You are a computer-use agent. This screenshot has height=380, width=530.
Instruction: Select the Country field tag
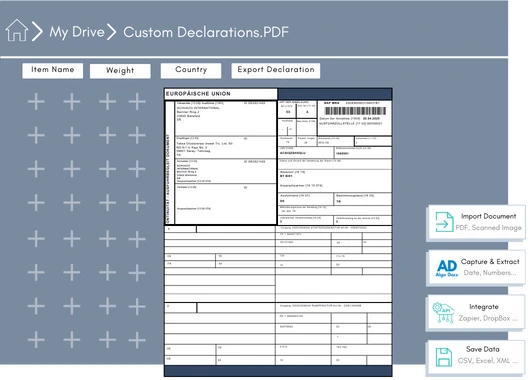pyautogui.click(x=191, y=70)
